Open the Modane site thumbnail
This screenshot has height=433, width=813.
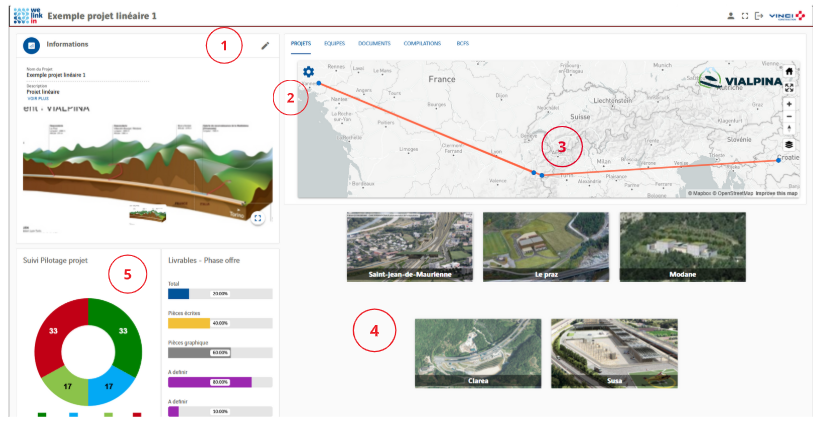[x=682, y=246]
